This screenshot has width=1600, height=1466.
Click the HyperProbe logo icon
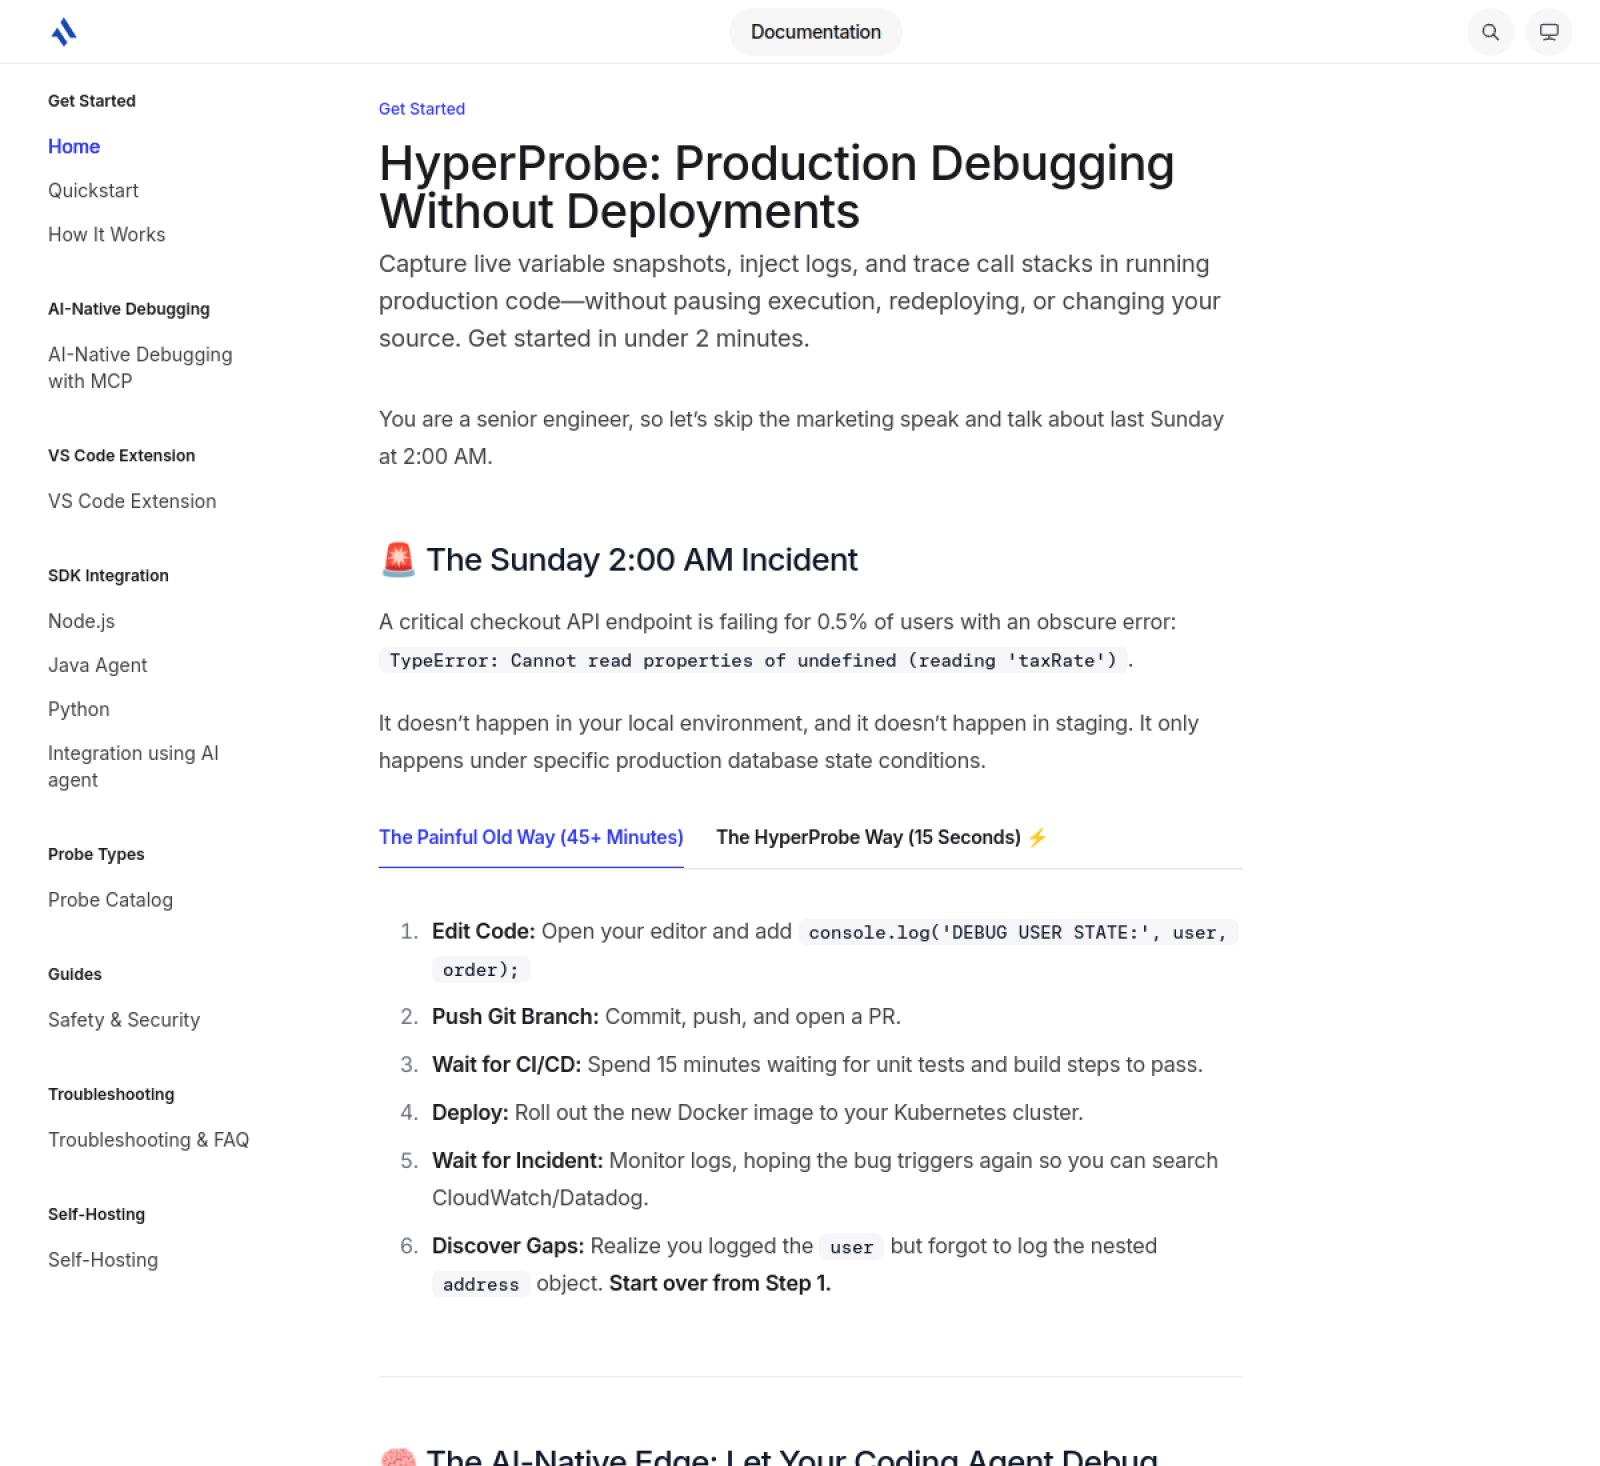64,32
